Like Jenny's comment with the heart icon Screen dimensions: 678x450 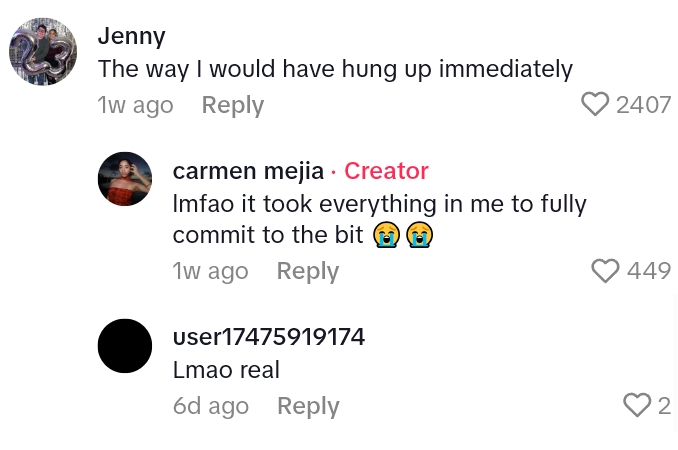click(x=595, y=104)
